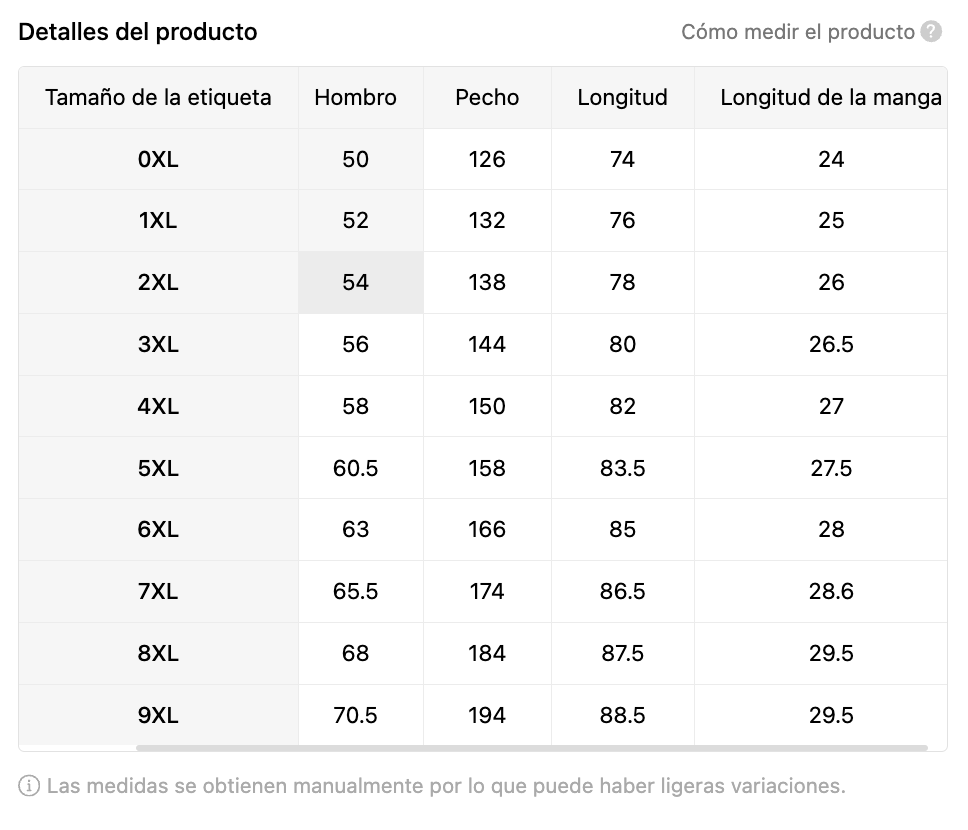Click the highlighted 54 shoulder cell
The width and height of the screenshot is (968, 830).
click(355, 283)
